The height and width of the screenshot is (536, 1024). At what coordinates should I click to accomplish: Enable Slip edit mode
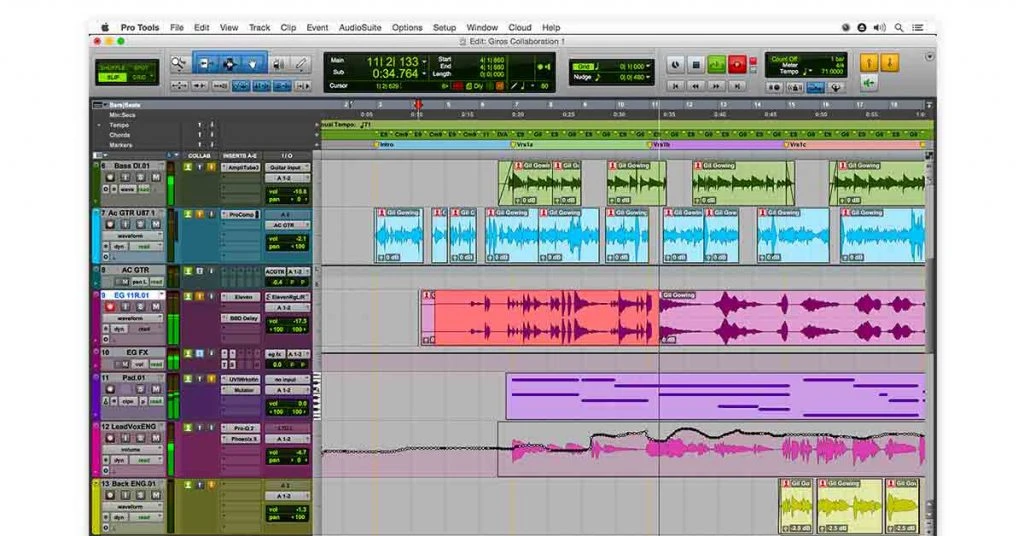point(111,77)
